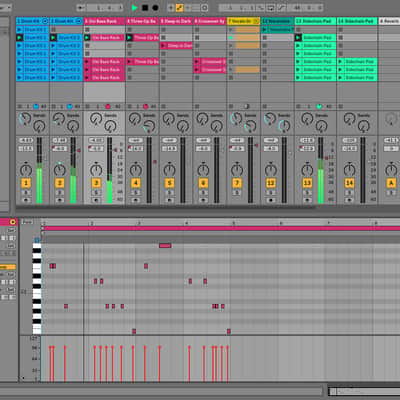Click the track 4 volume fader handle
The height and width of the screenshot is (400, 400).
click(154, 162)
